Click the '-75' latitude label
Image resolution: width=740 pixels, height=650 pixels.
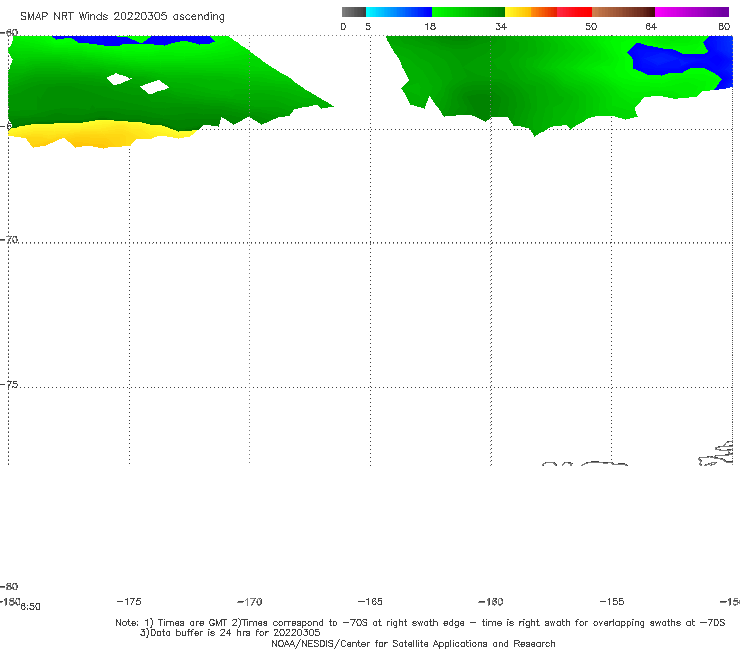9,385
